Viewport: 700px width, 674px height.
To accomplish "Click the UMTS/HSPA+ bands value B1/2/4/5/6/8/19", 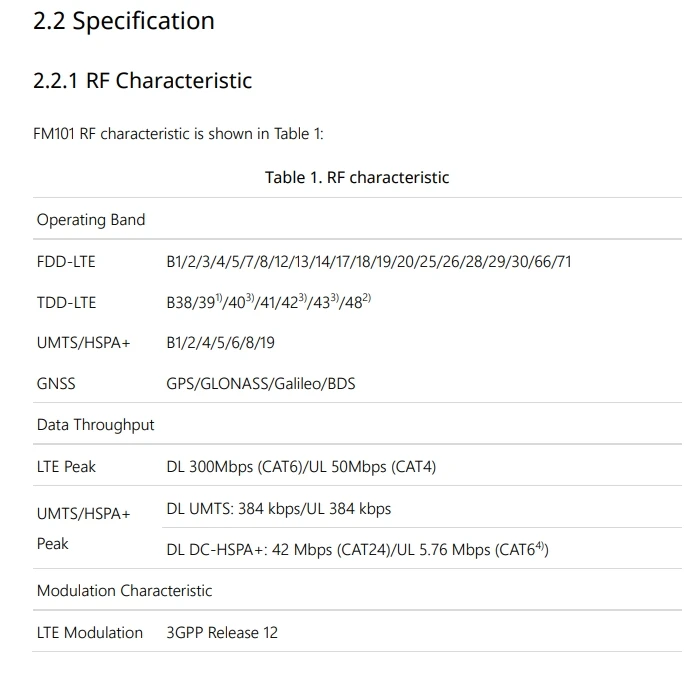I will click(x=221, y=343).
